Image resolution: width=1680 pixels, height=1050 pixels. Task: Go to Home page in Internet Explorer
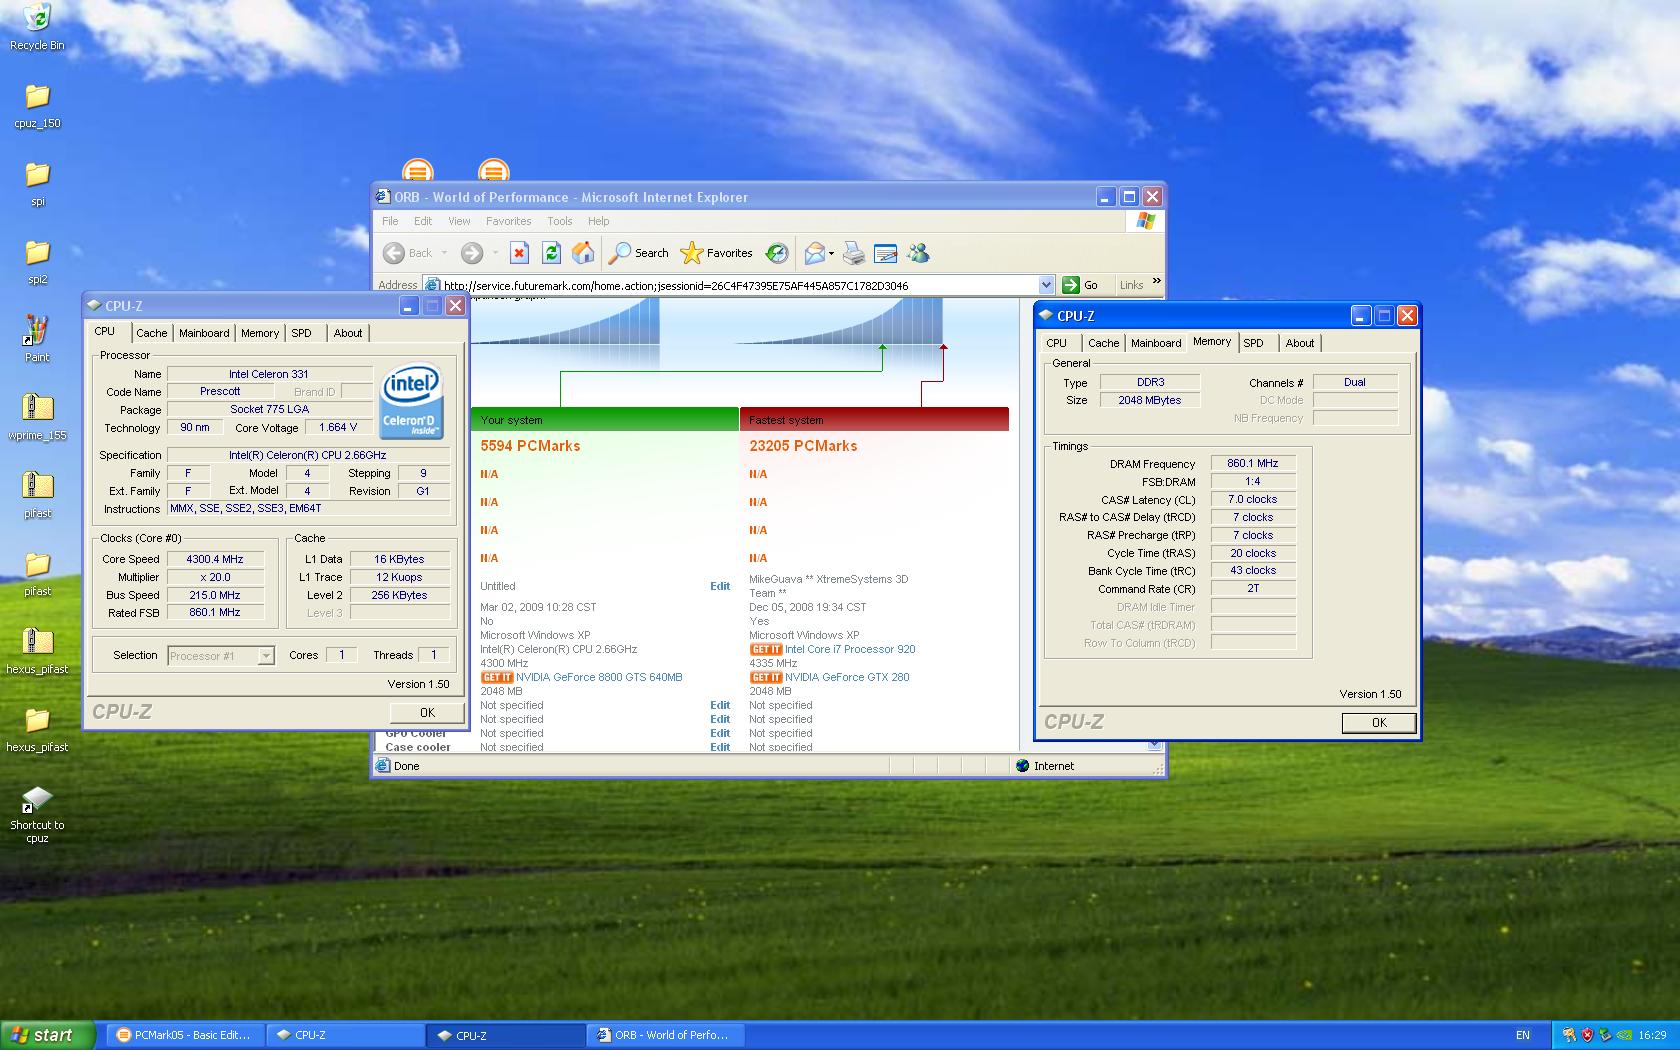click(583, 253)
